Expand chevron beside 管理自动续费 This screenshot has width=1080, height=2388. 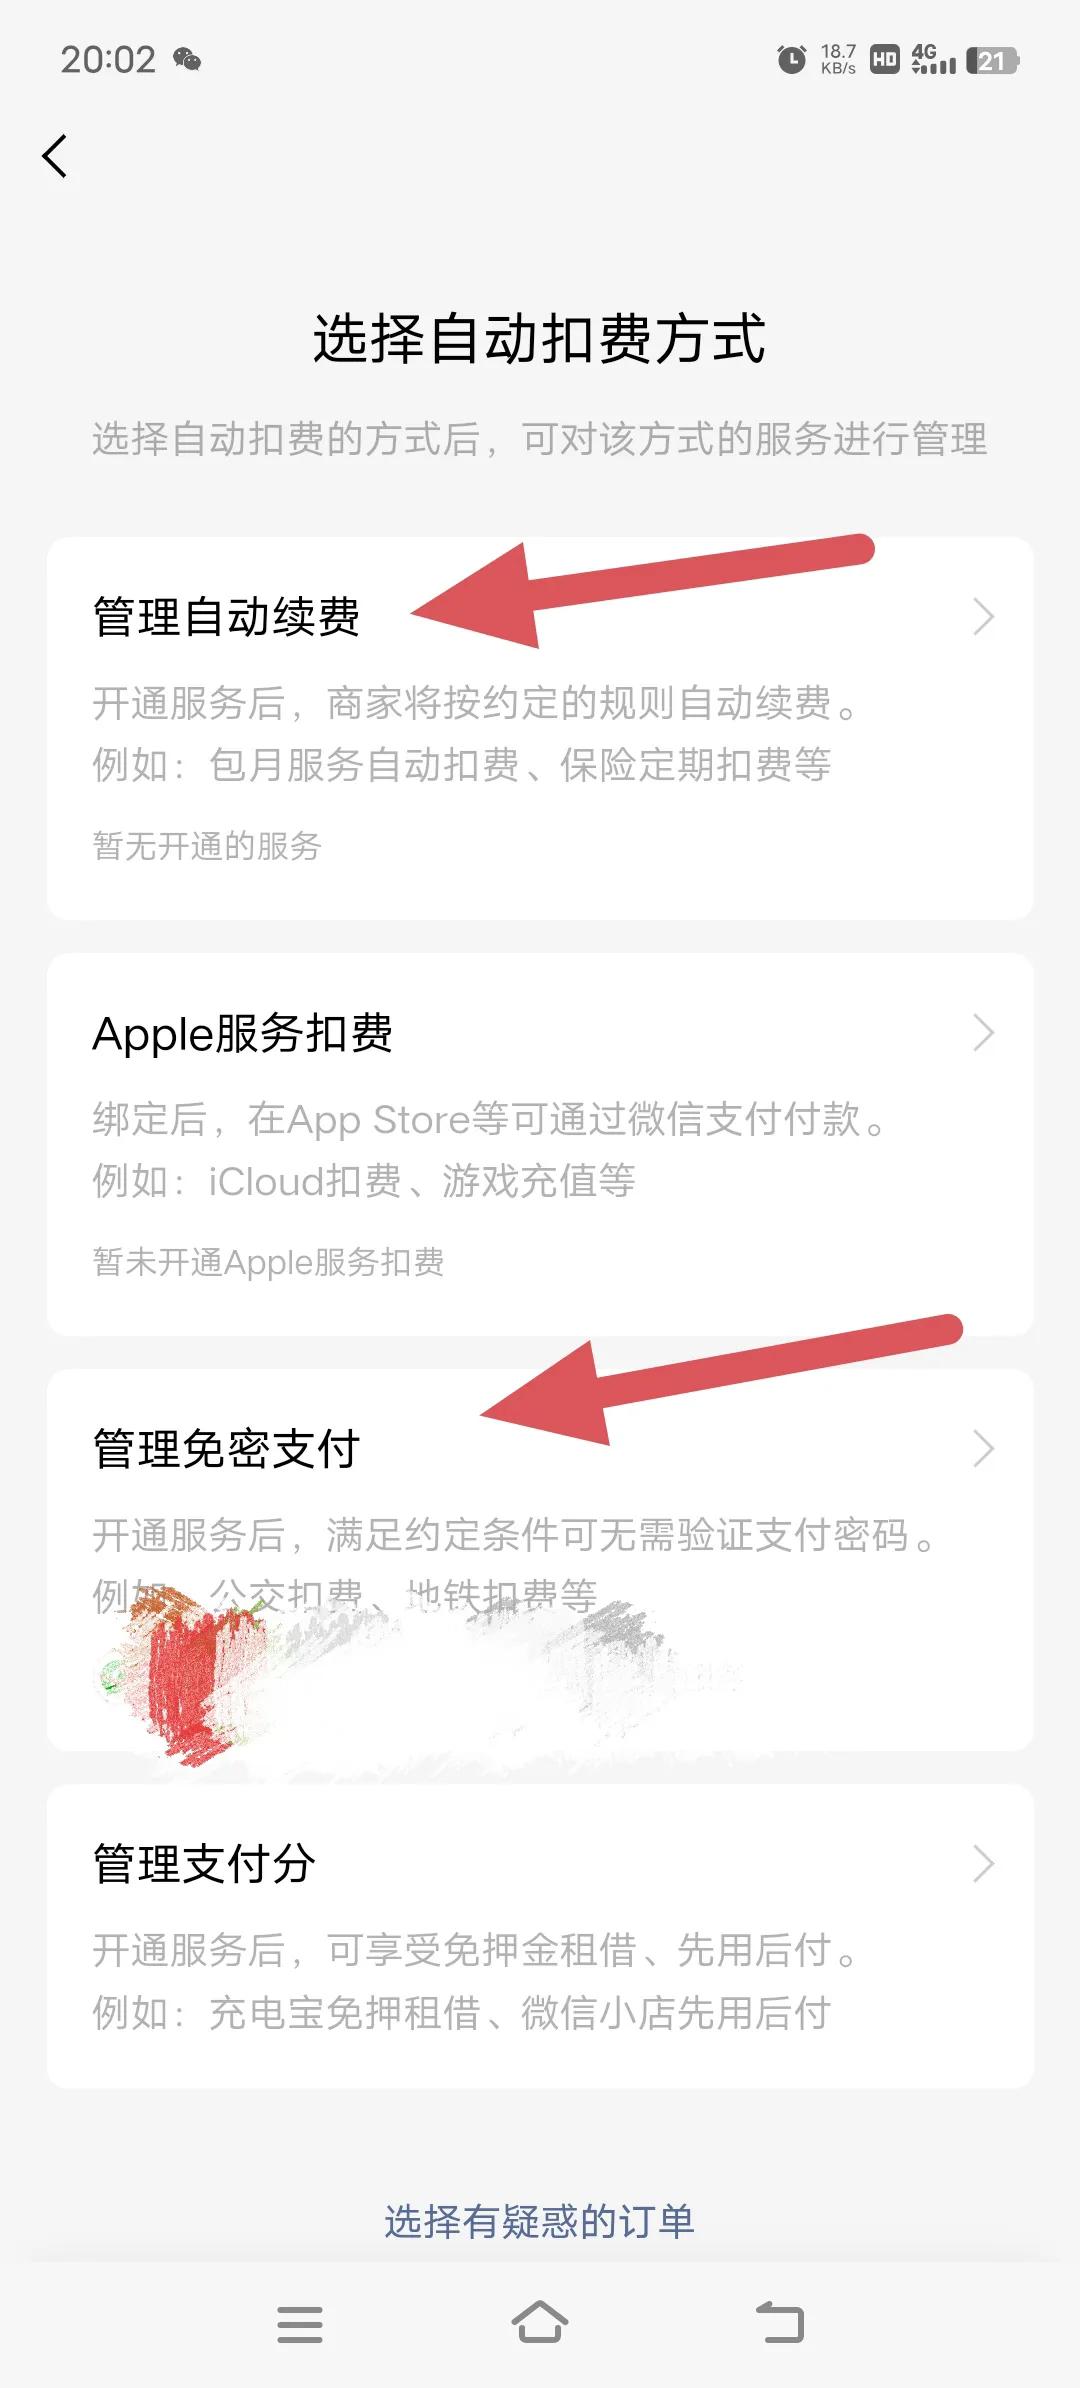tap(984, 617)
